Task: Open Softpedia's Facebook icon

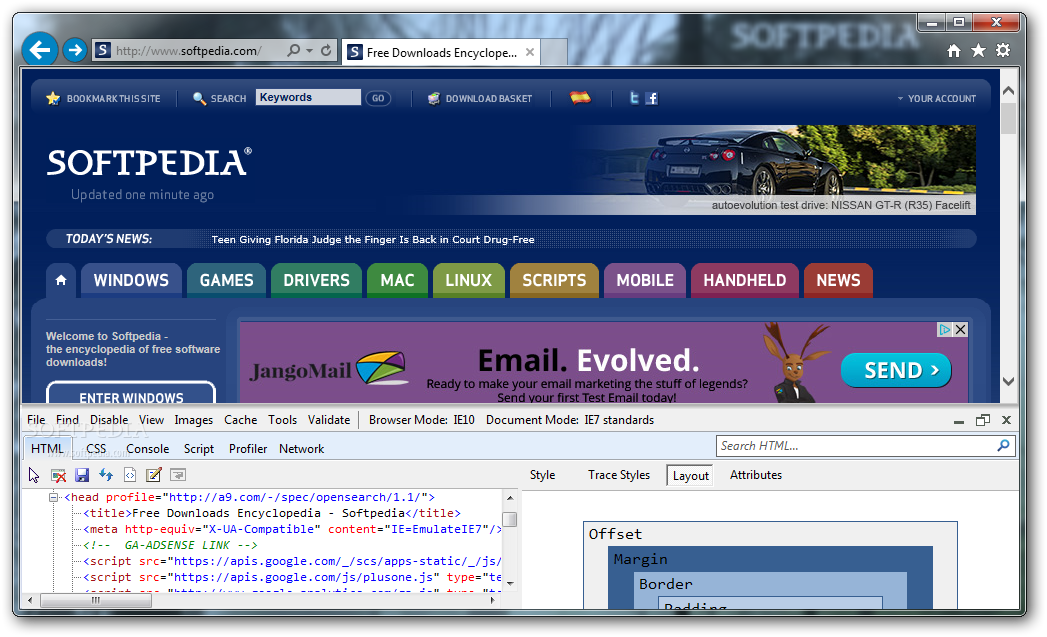Action: pyautogui.click(x=652, y=98)
